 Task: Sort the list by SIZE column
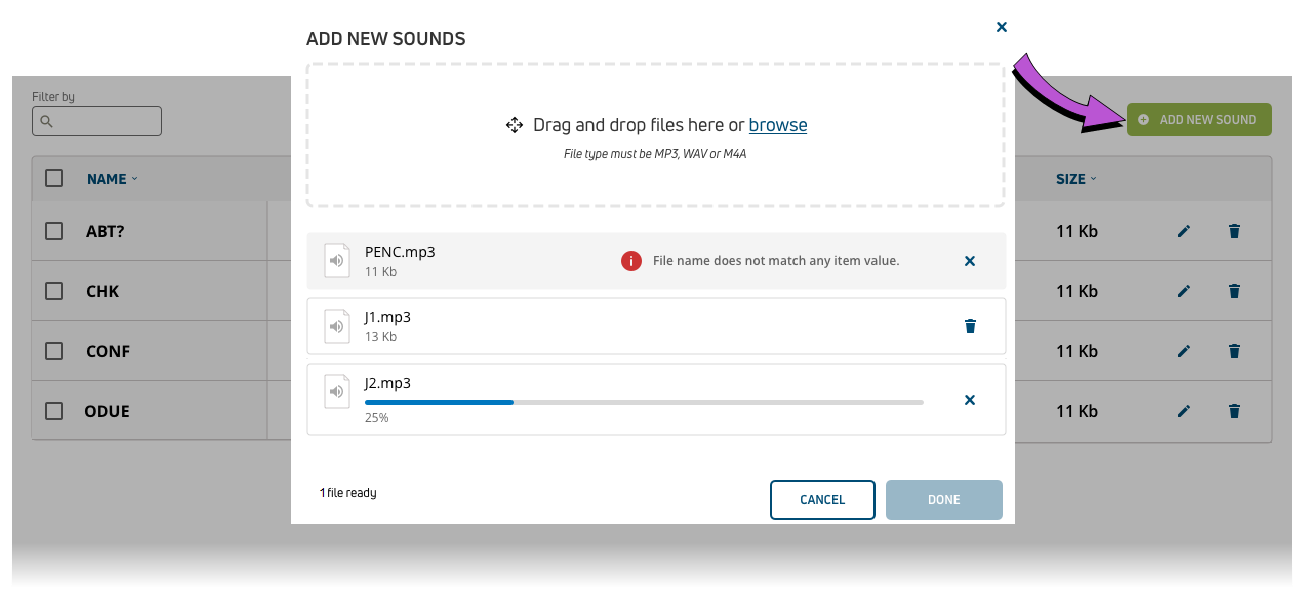[x=1076, y=179]
